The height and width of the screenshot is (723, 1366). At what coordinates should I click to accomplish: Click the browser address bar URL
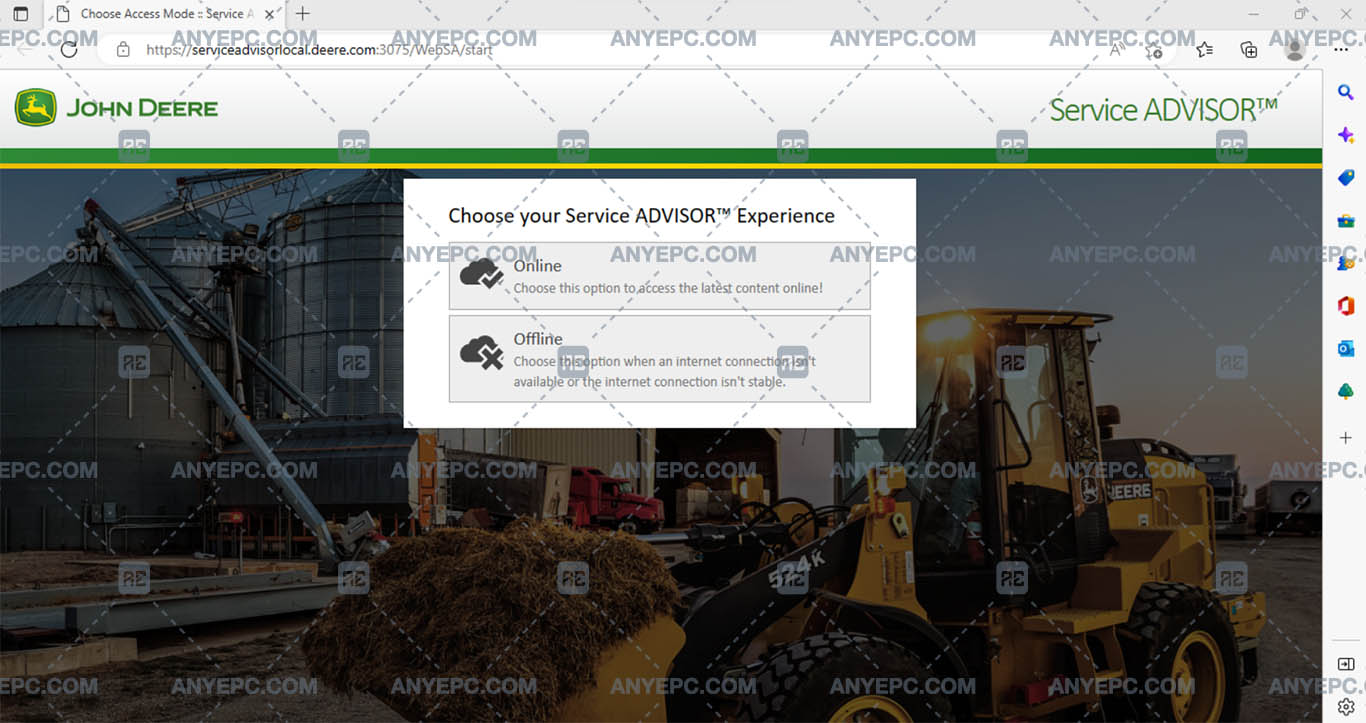pos(319,49)
